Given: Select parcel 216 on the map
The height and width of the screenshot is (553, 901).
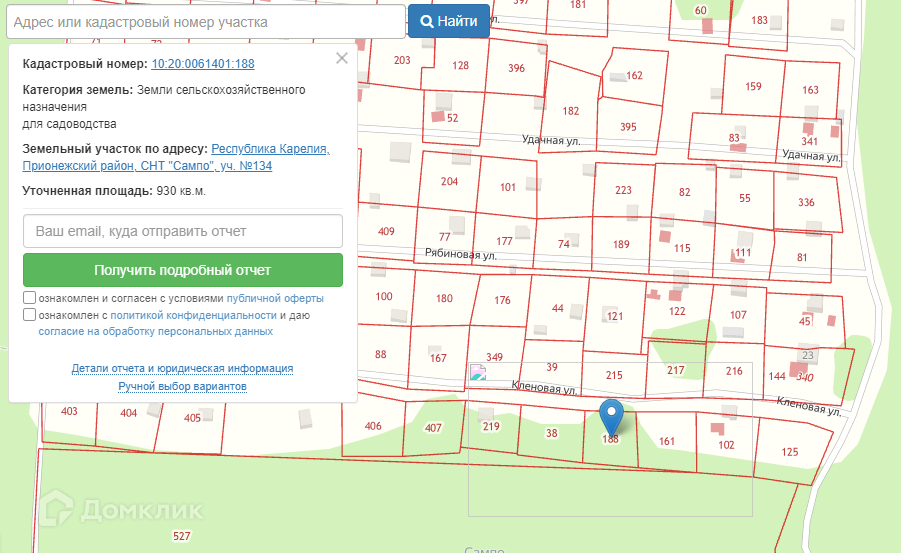Looking at the screenshot, I should 734,371.
